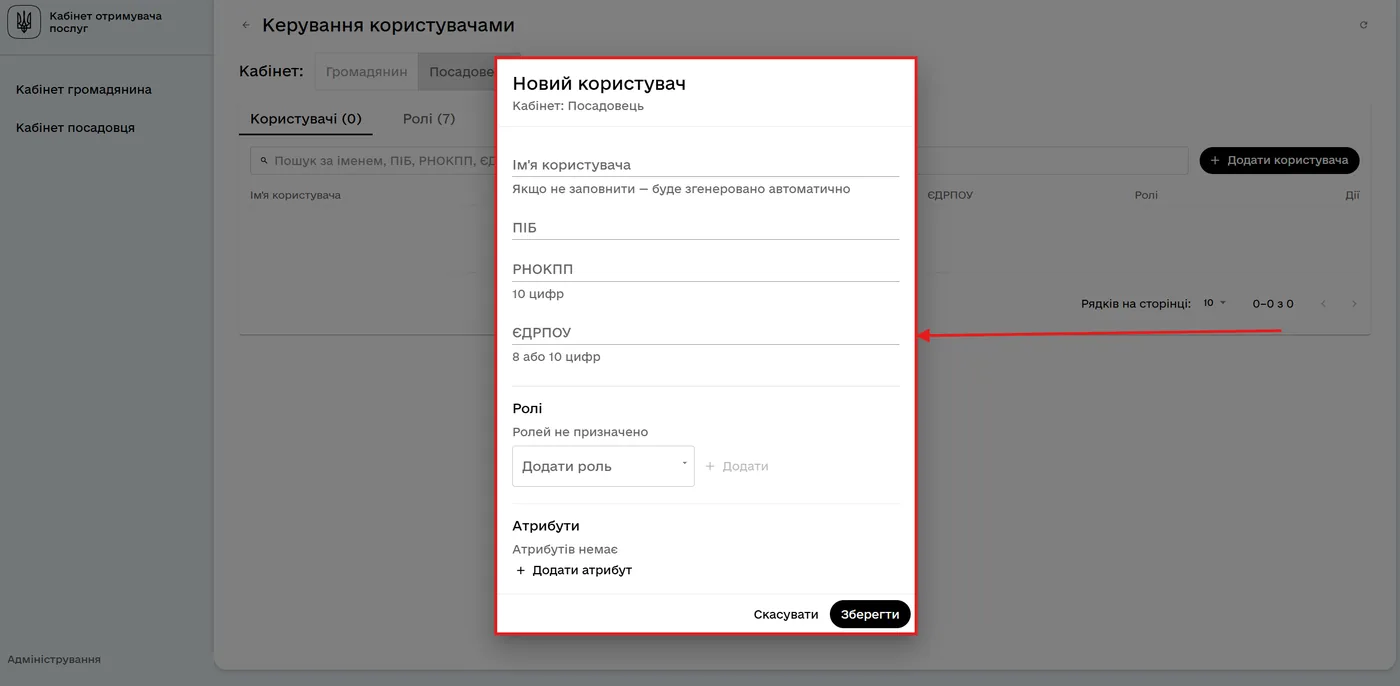The image size is (1400, 686).
Task: Switch to the Користувачі (0) tab
Action: (x=306, y=119)
